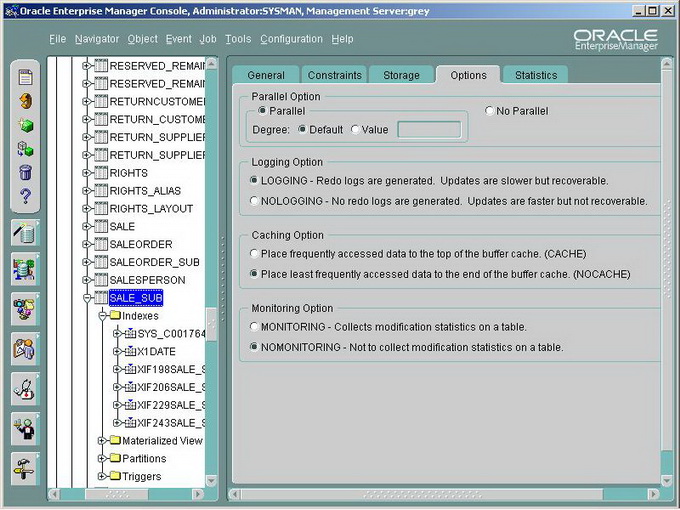This screenshot has height=510, width=680.
Task: Select the NOLOGGING option
Action: pyautogui.click(x=254, y=201)
